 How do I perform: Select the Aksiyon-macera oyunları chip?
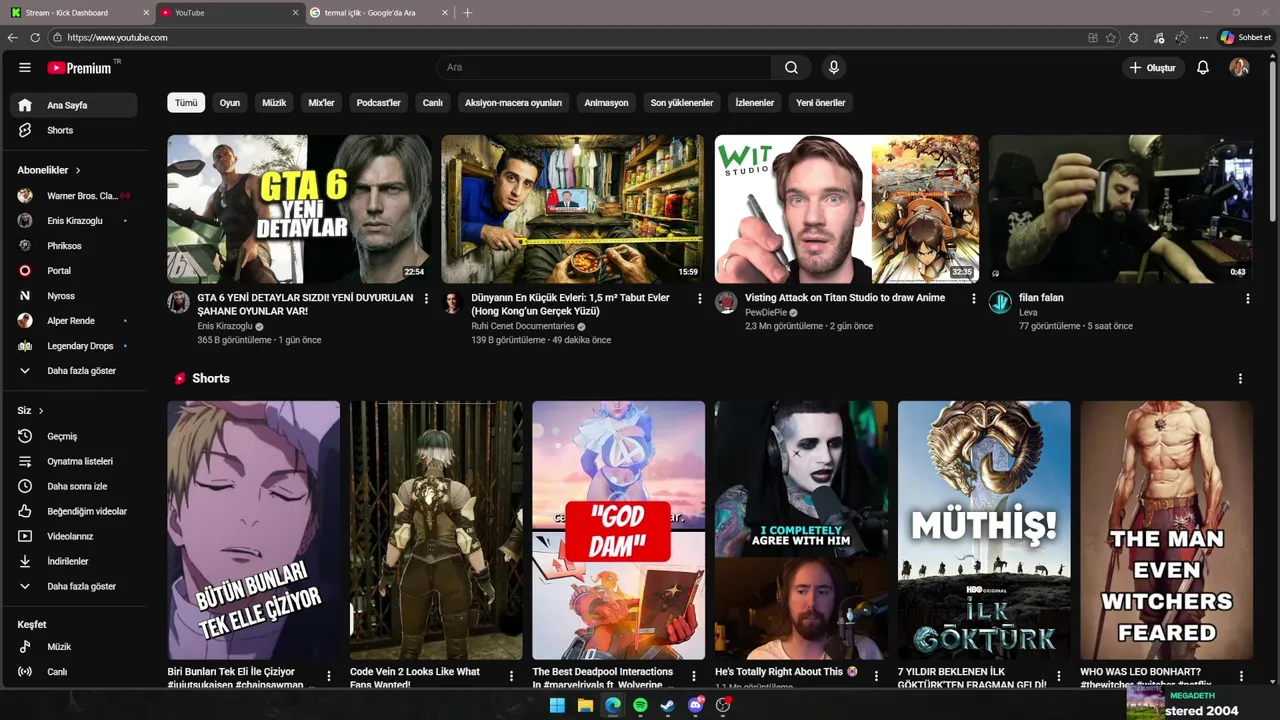[513, 103]
